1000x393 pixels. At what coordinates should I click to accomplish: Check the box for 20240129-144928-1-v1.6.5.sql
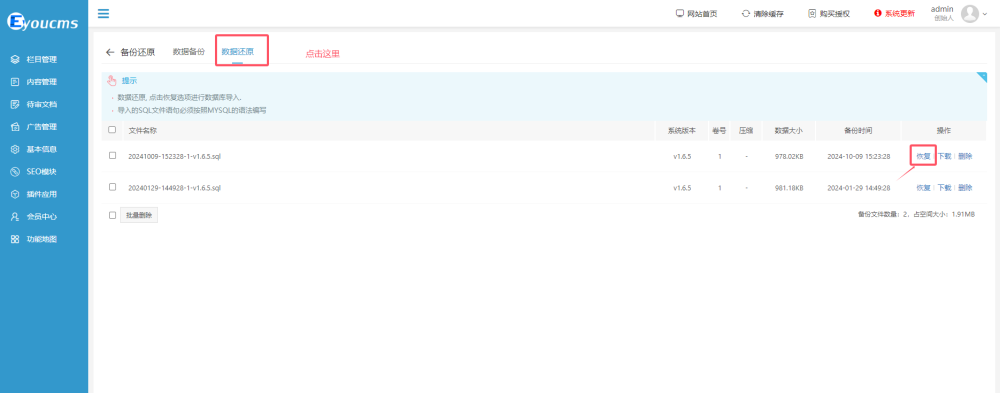(112, 187)
